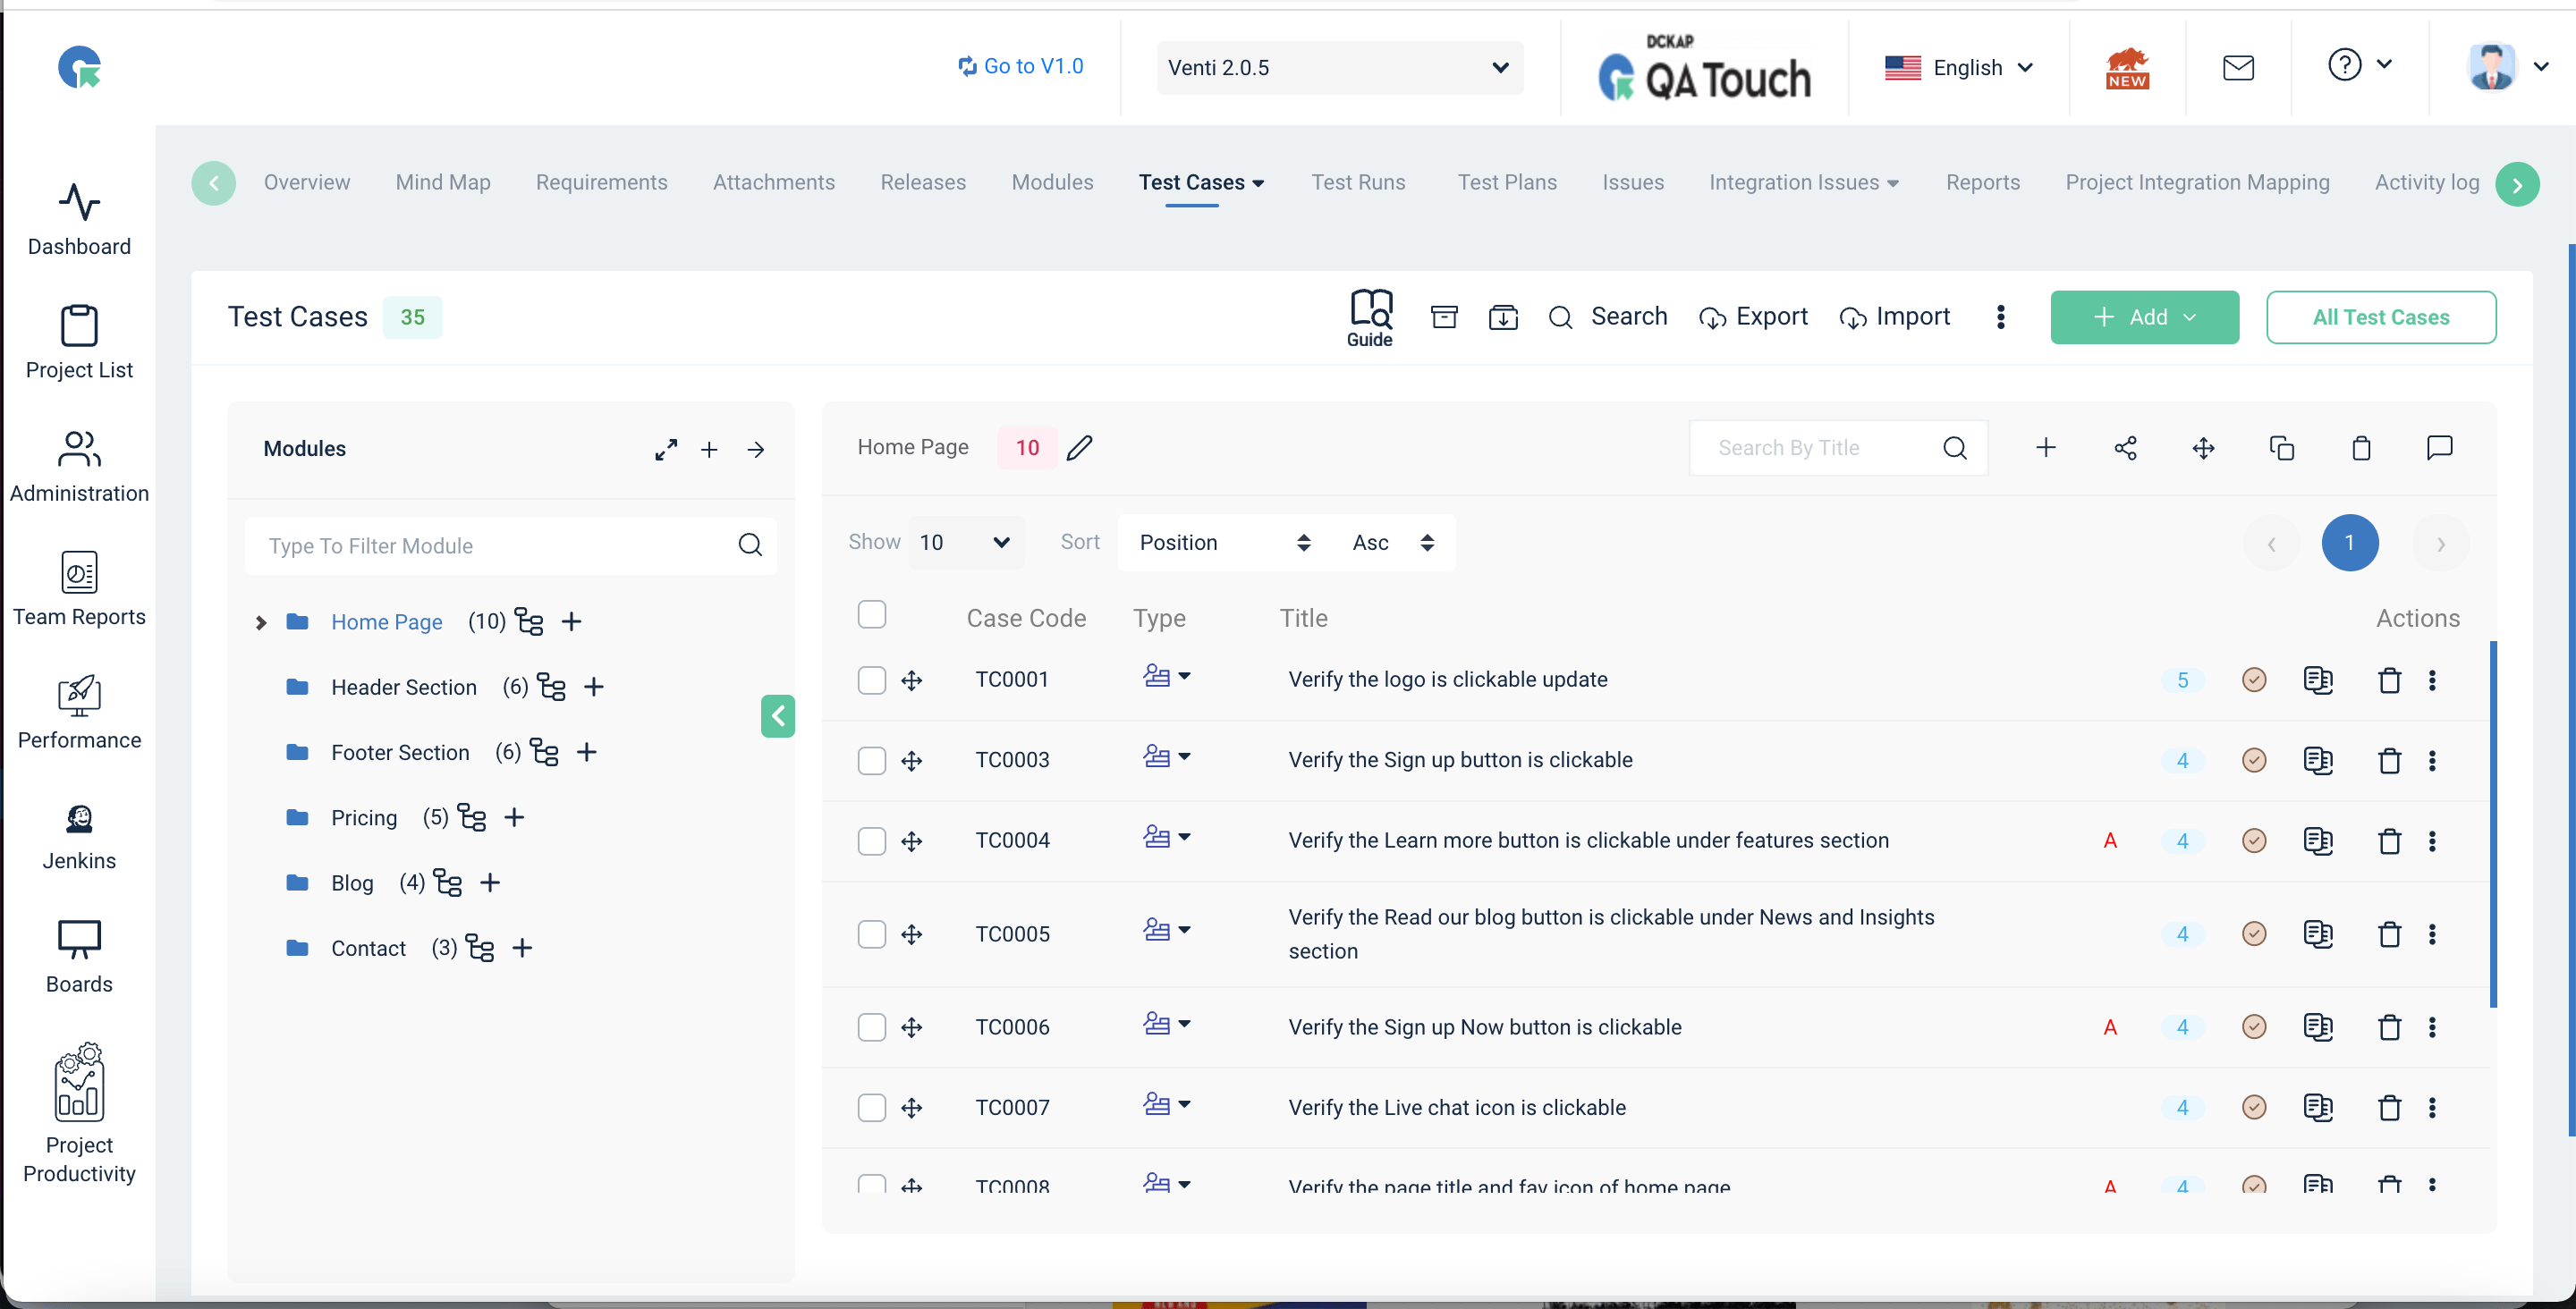Select the checkbox for TC0006
This screenshot has height=1309, width=2576.
[872, 1027]
